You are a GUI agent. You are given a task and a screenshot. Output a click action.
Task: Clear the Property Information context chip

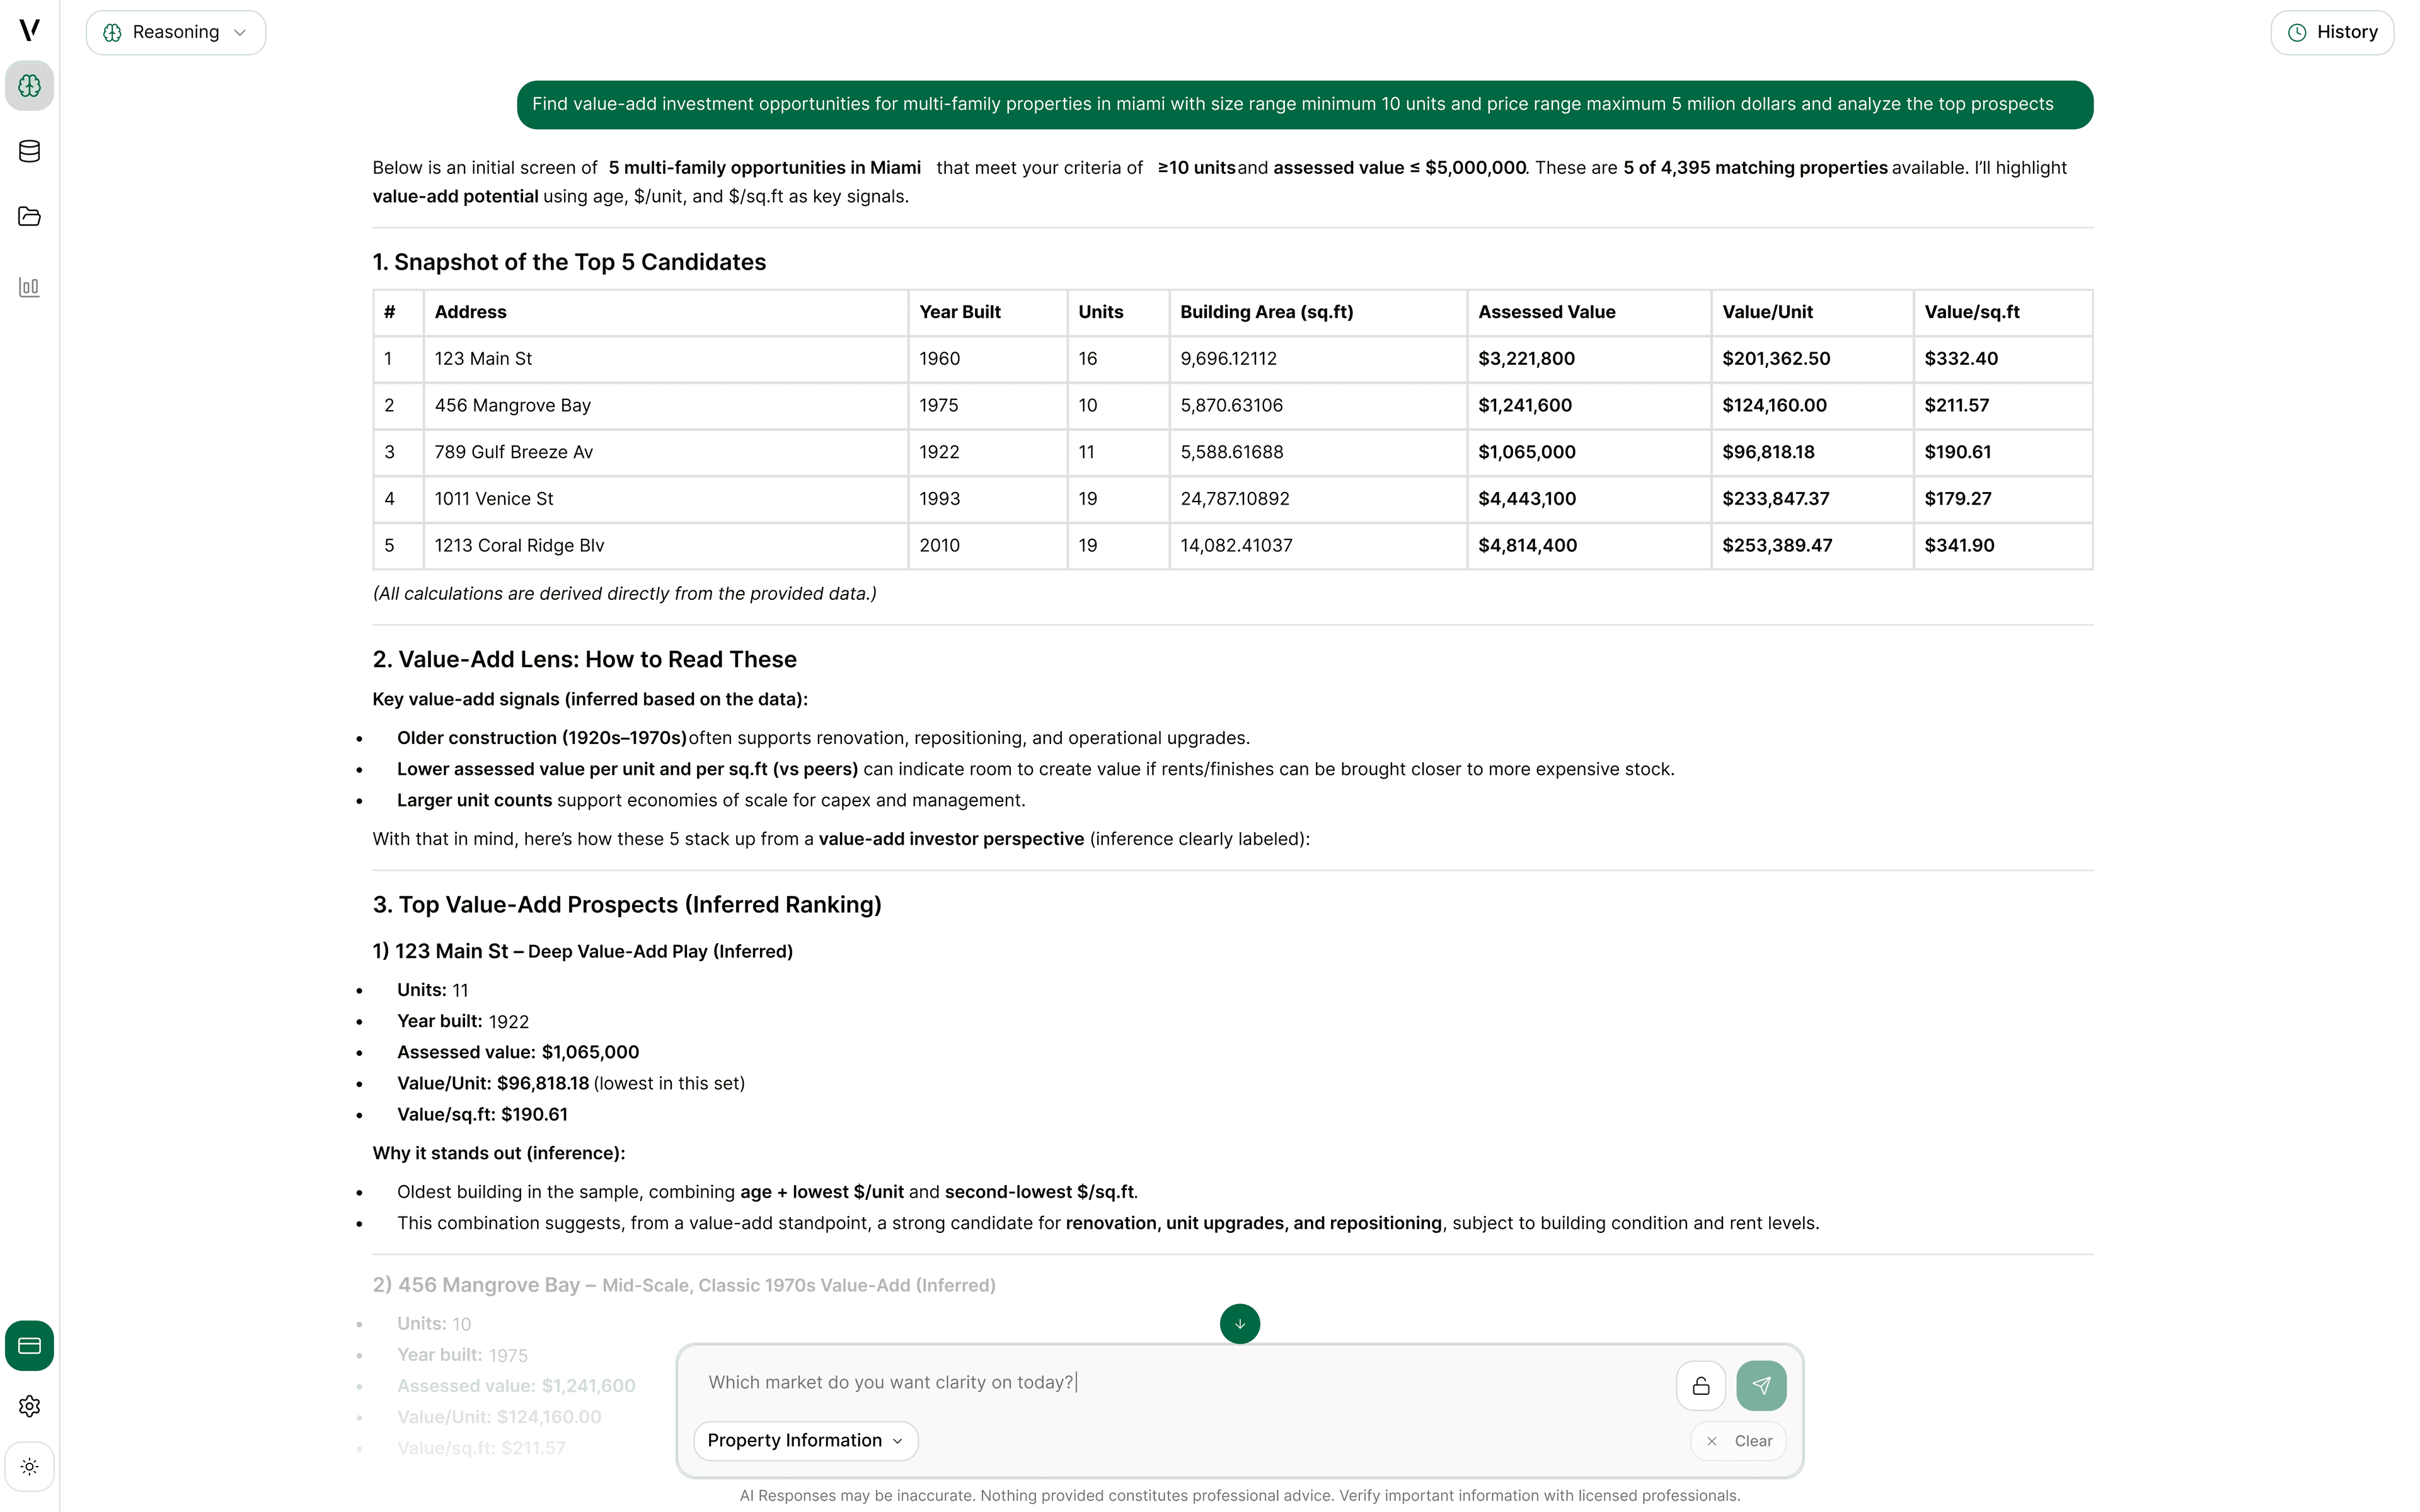(x=1738, y=1440)
